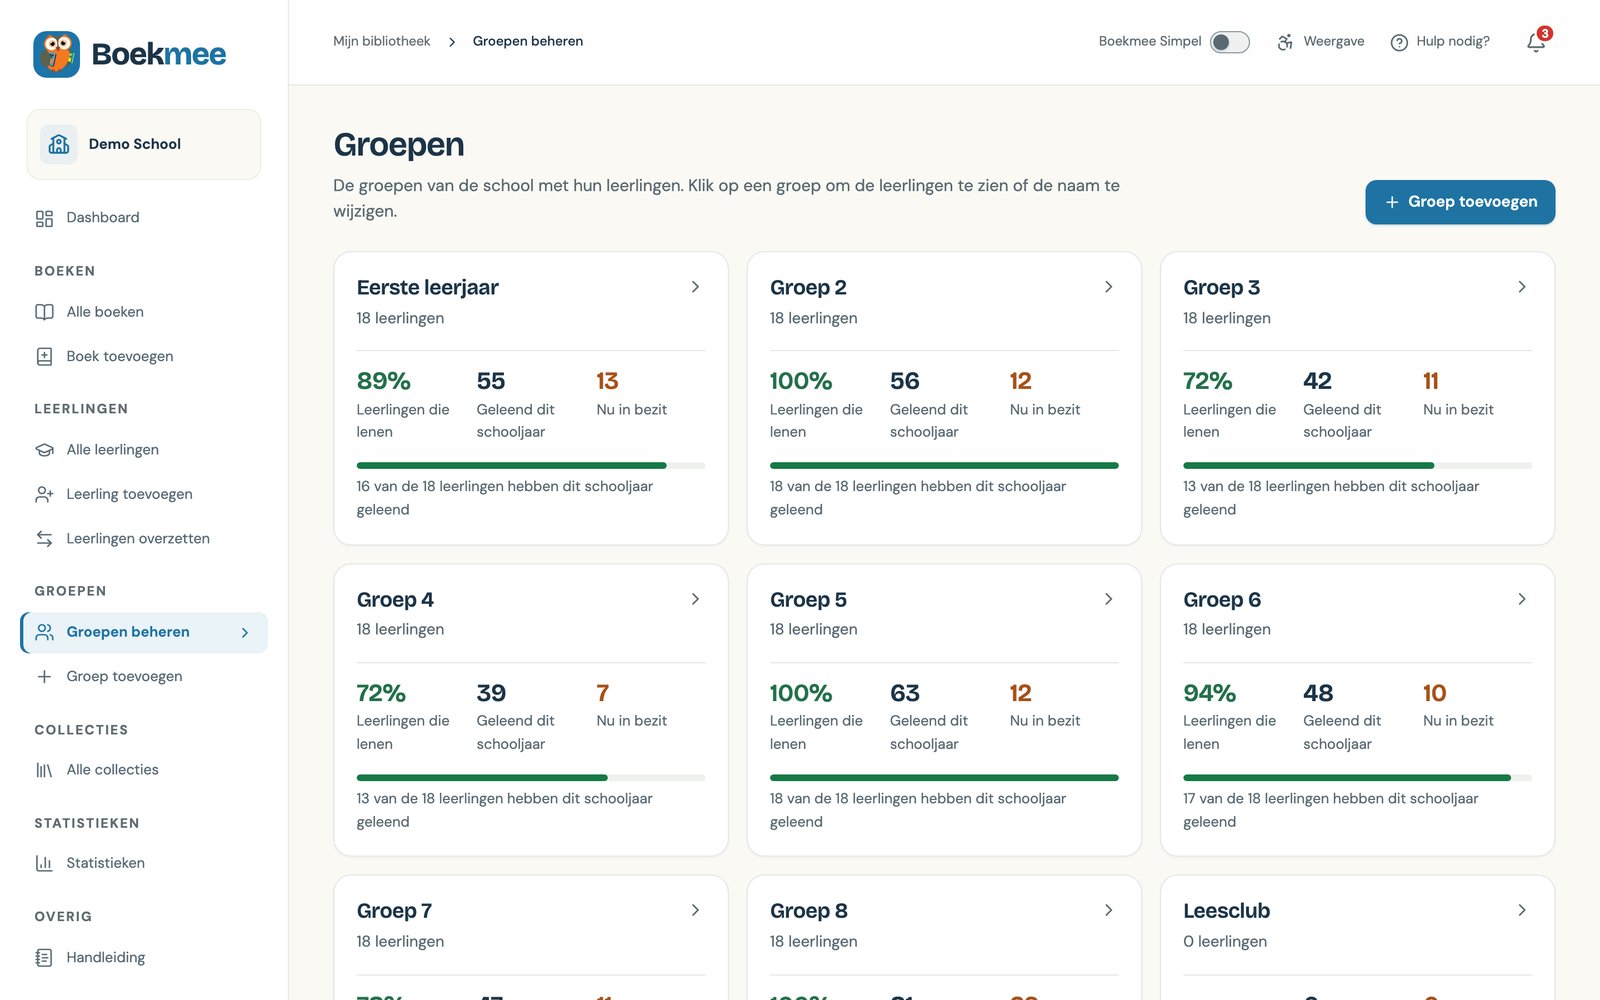Click the Demo School building icon
This screenshot has height=1000, width=1600.
click(59, 144)
